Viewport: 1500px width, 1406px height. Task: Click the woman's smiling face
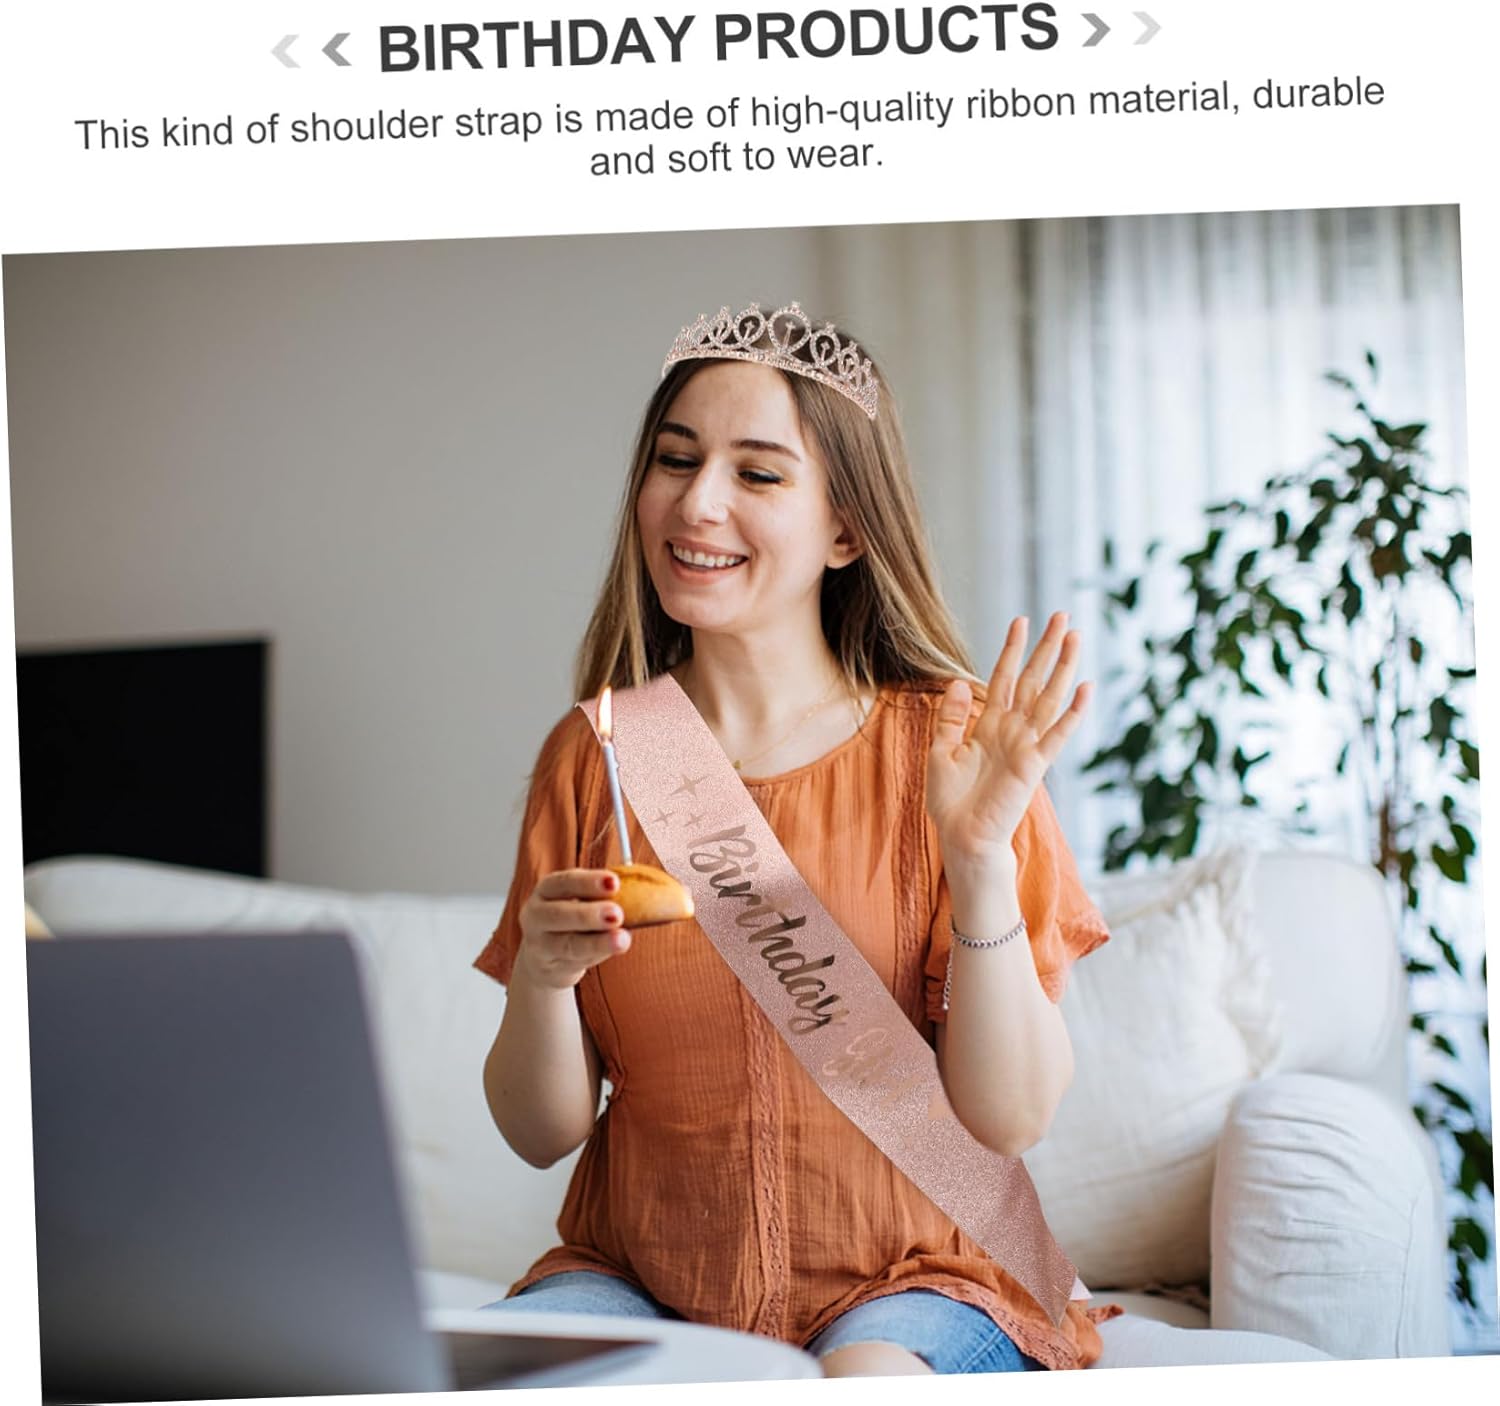(x=722, y=498)
